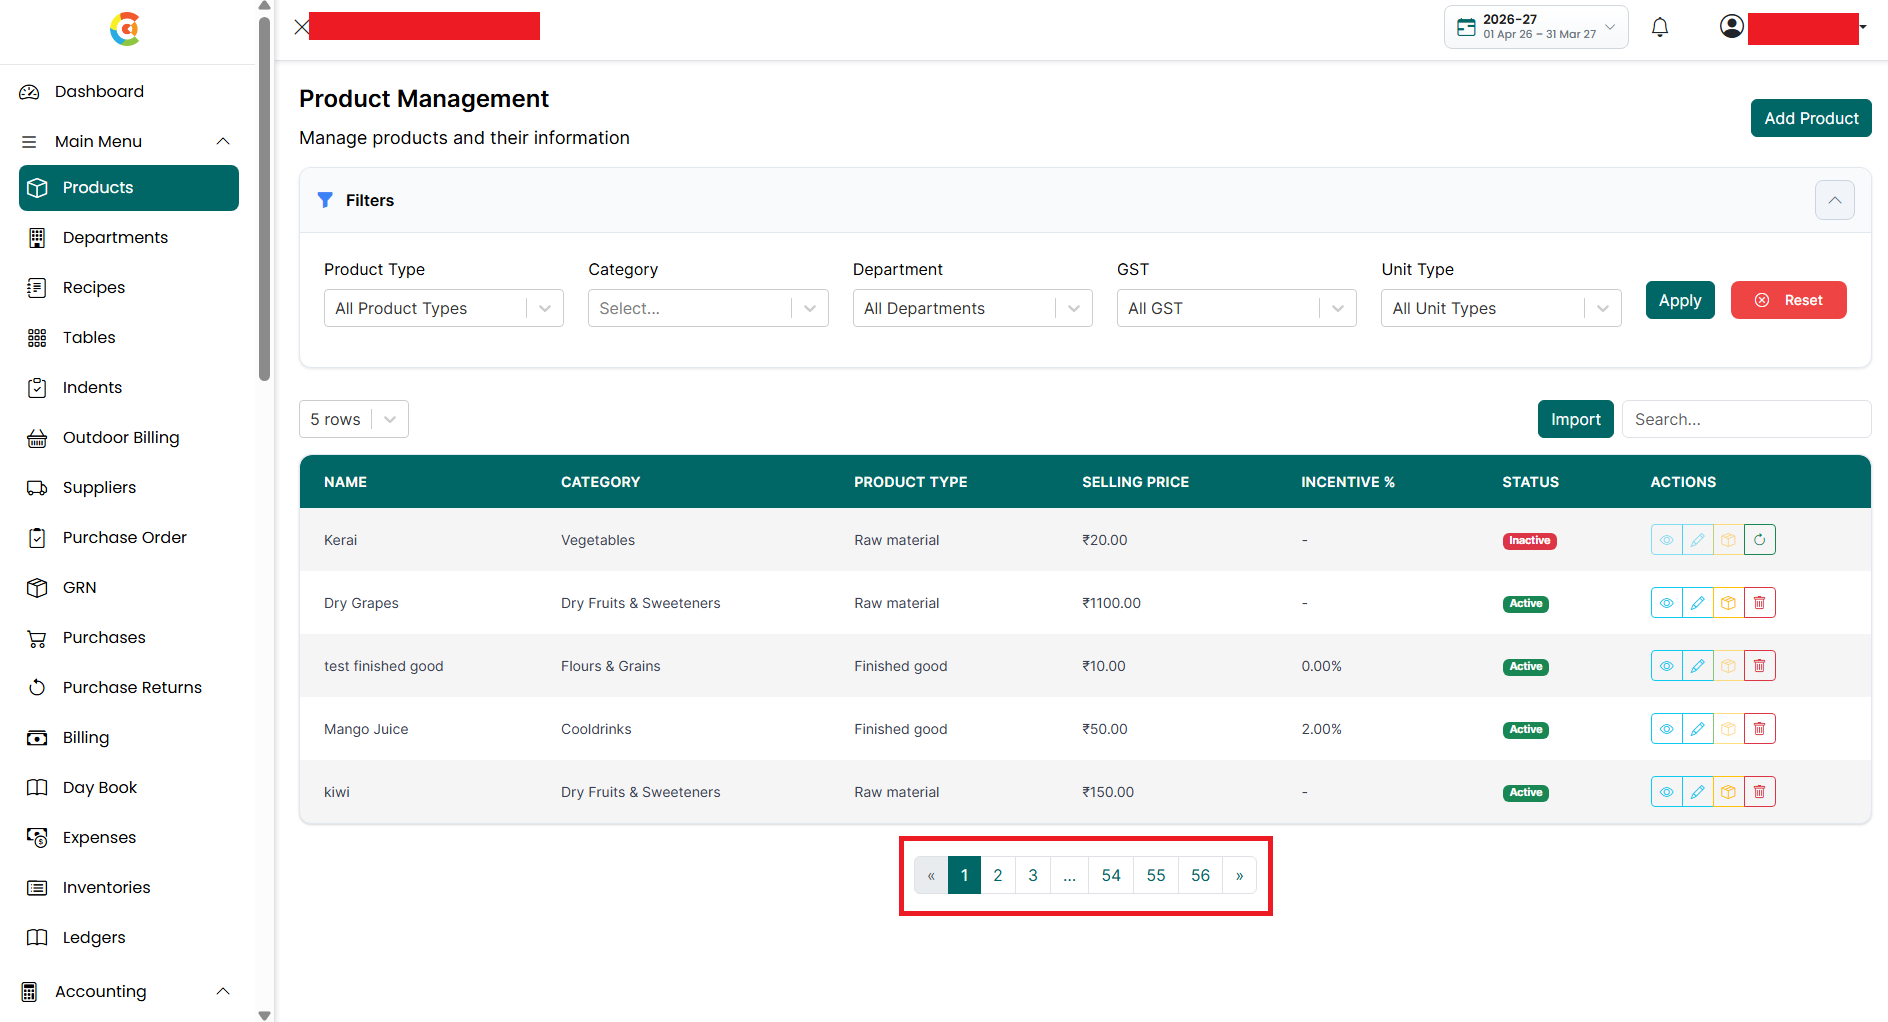Go to page 54
The height and width of the screenshot is (1022, 1888).
[1111, 875]
